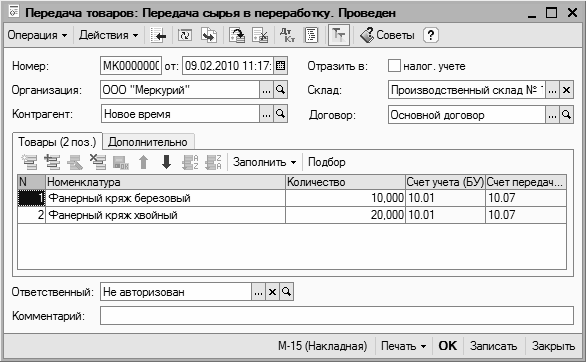Click the post document toolbar icon
This screenshot has width=586, height=362.
[237, 35]
